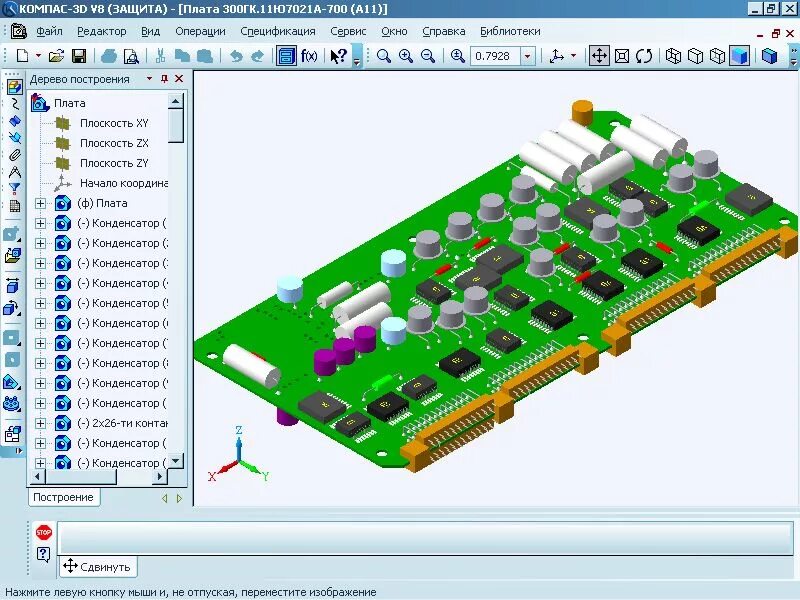
Task: Click the Сдвинуть button
Action: 98,566
